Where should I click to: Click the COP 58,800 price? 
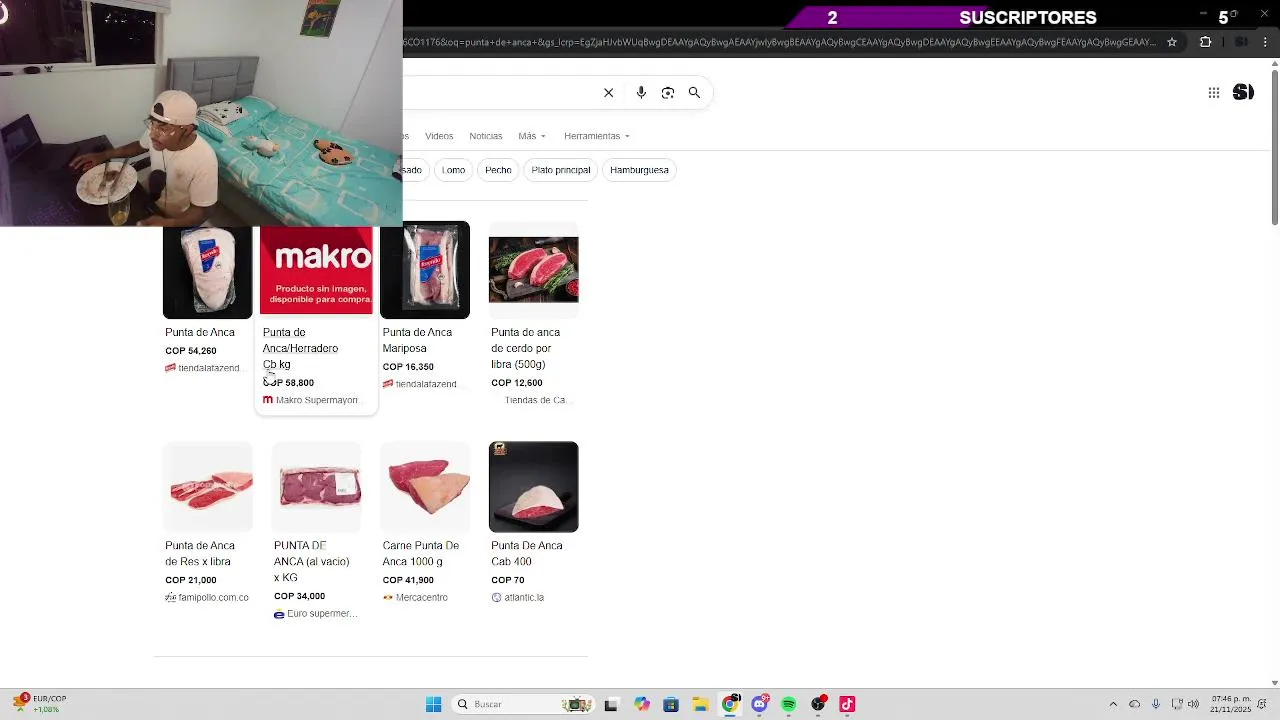coord(288,383)
